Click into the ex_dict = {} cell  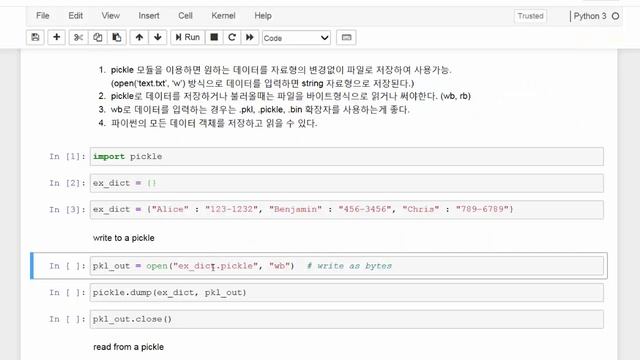(x=347, y=183)
